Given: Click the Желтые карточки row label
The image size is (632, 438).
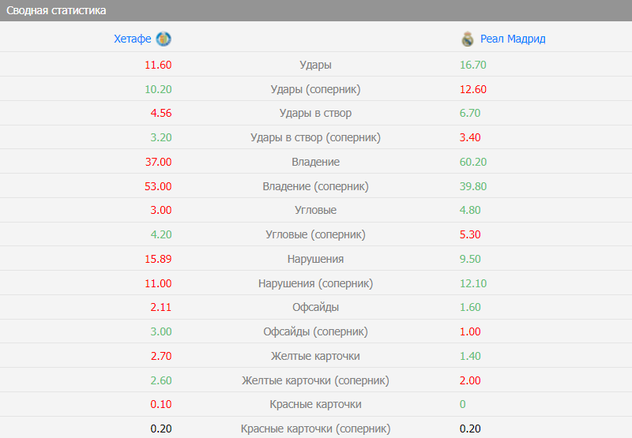Looking at the screenshot, I should [x=316, y=356].
